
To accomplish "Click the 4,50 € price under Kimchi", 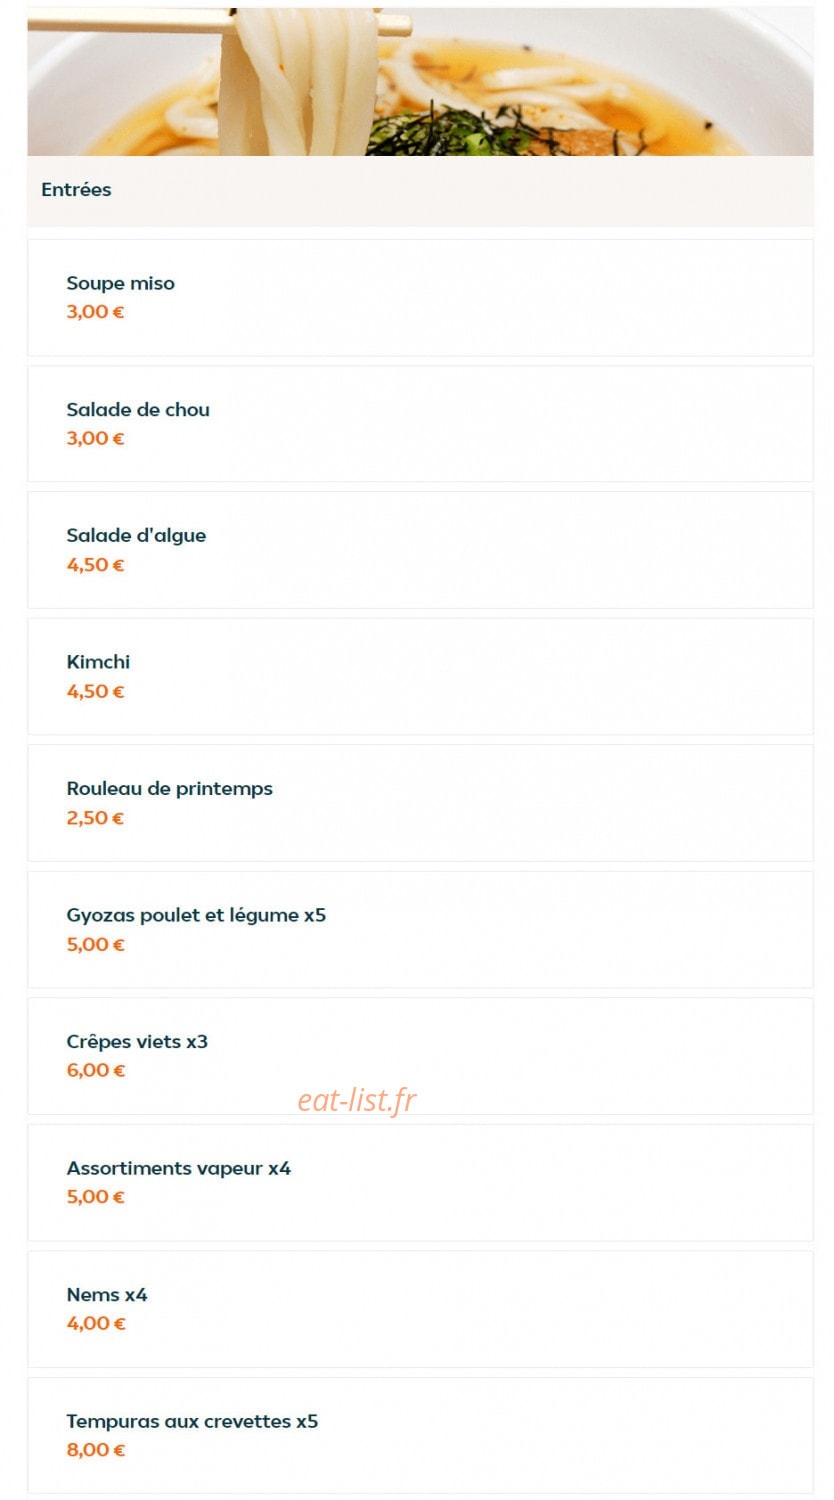I will tap(96, 691).
